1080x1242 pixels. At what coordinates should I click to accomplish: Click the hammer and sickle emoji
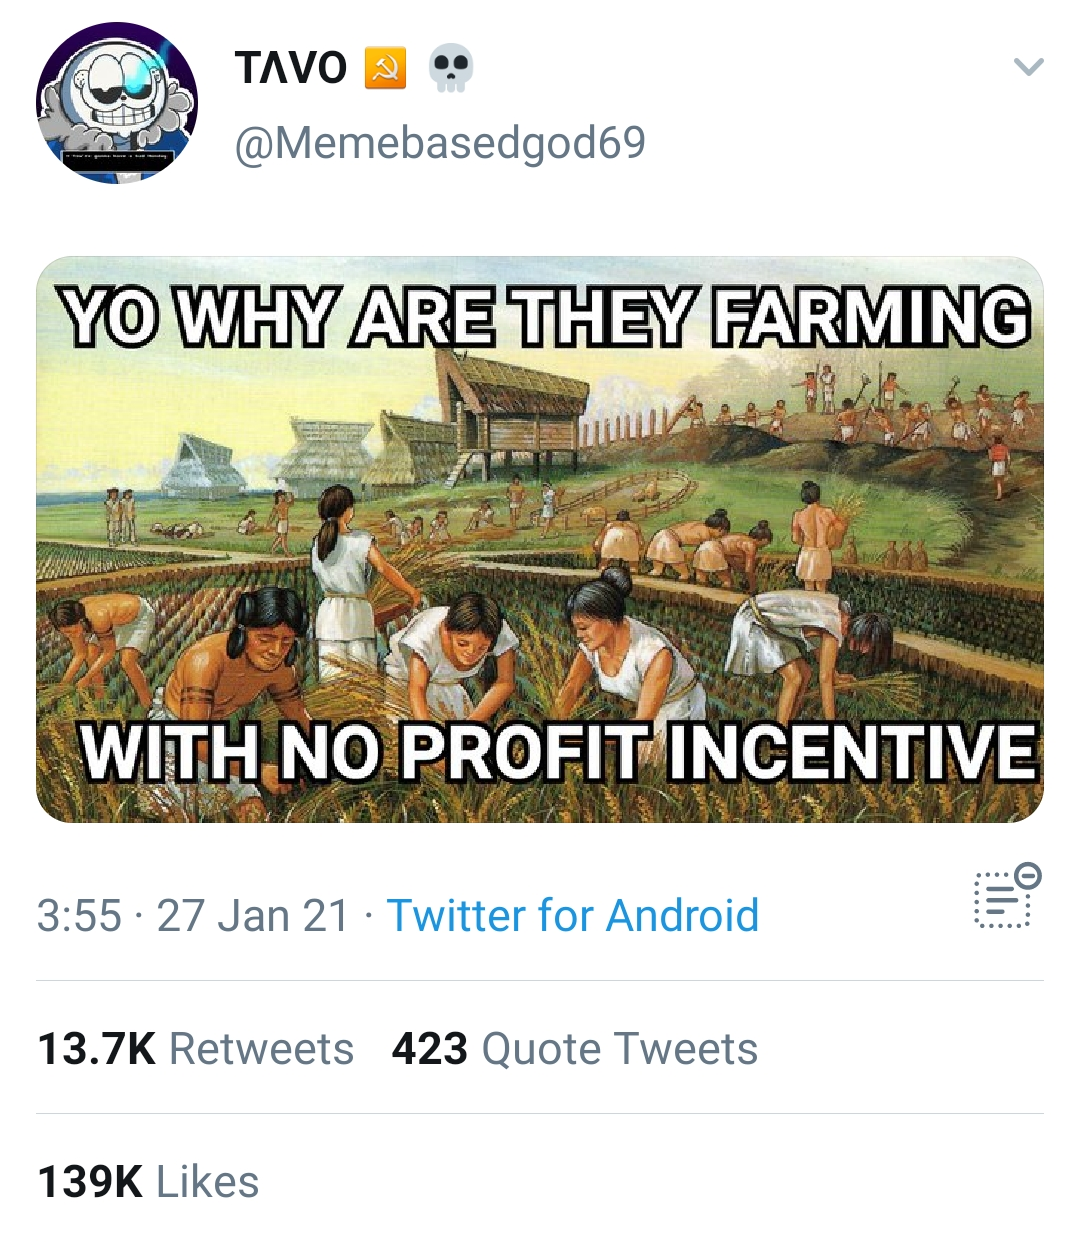point(385,68)
